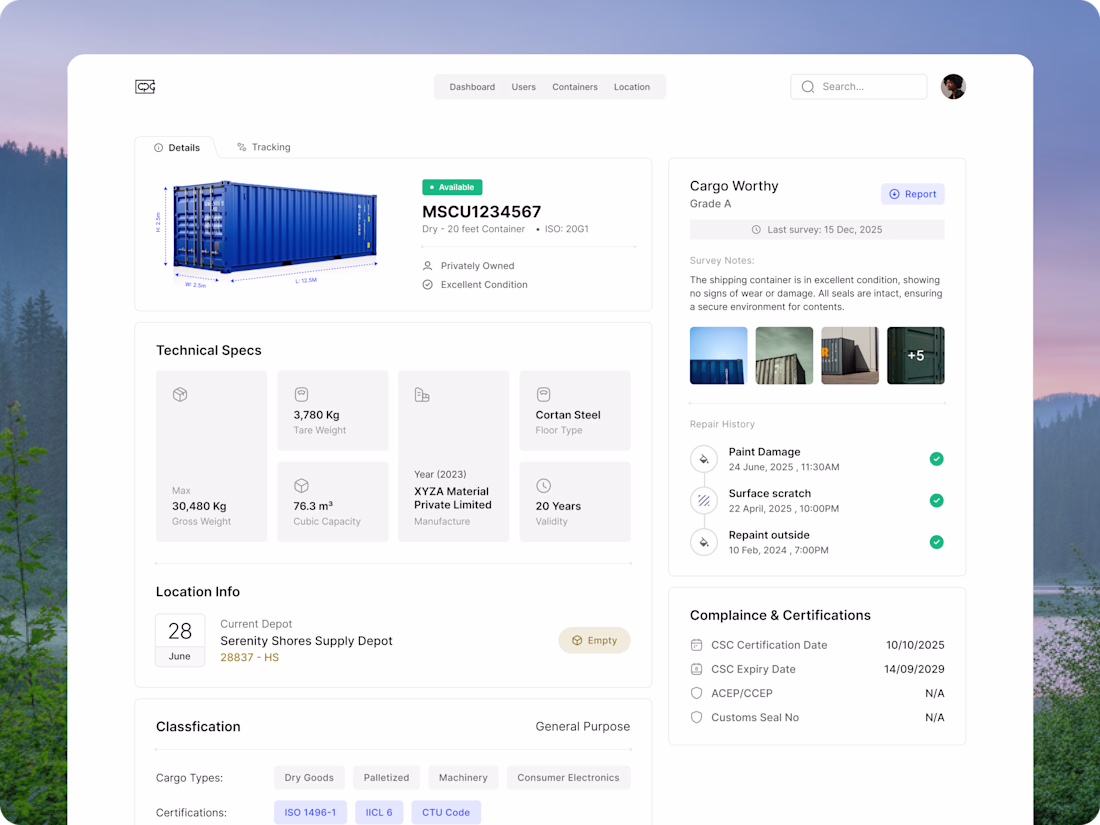Click the Empty status badge
1100x825 pixels.
594,640
